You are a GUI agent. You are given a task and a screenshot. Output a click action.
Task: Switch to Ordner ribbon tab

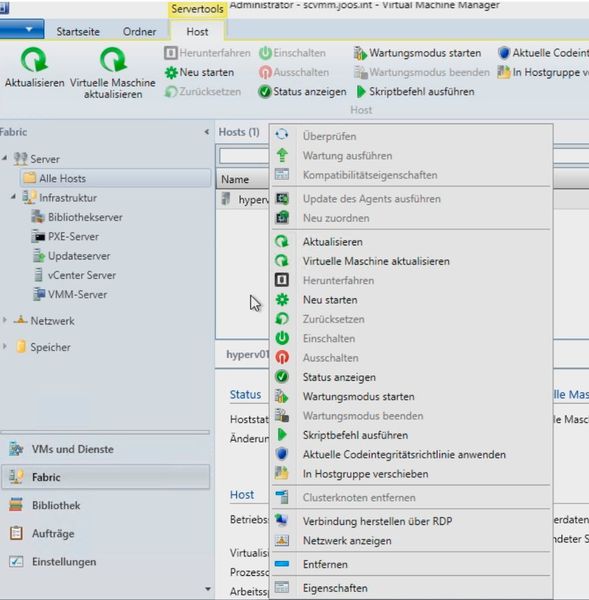point(139,31)
